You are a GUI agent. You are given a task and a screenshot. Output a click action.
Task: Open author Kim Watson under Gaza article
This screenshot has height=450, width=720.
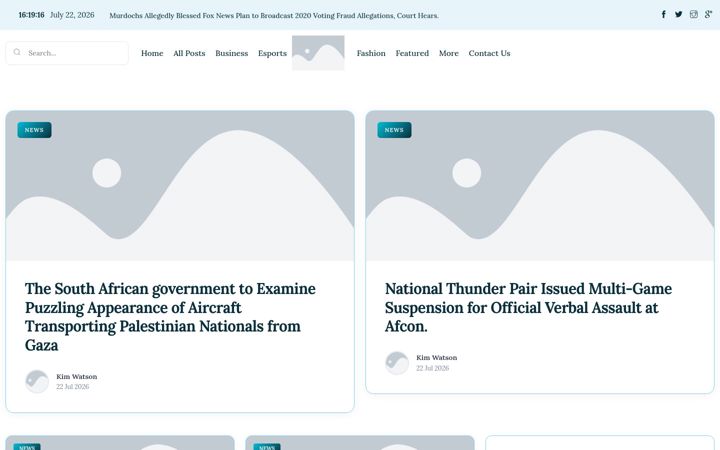coord(77,377)
